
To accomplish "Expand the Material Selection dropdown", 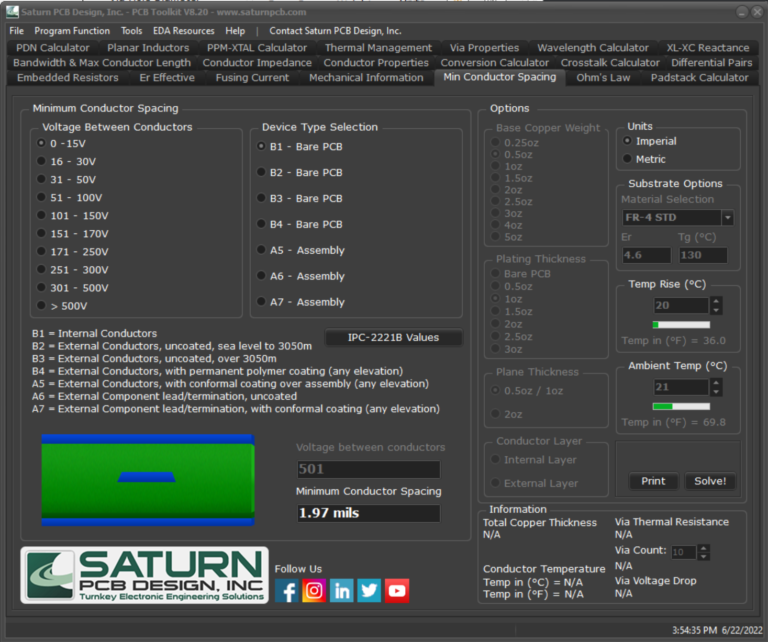I will [727, 218].
